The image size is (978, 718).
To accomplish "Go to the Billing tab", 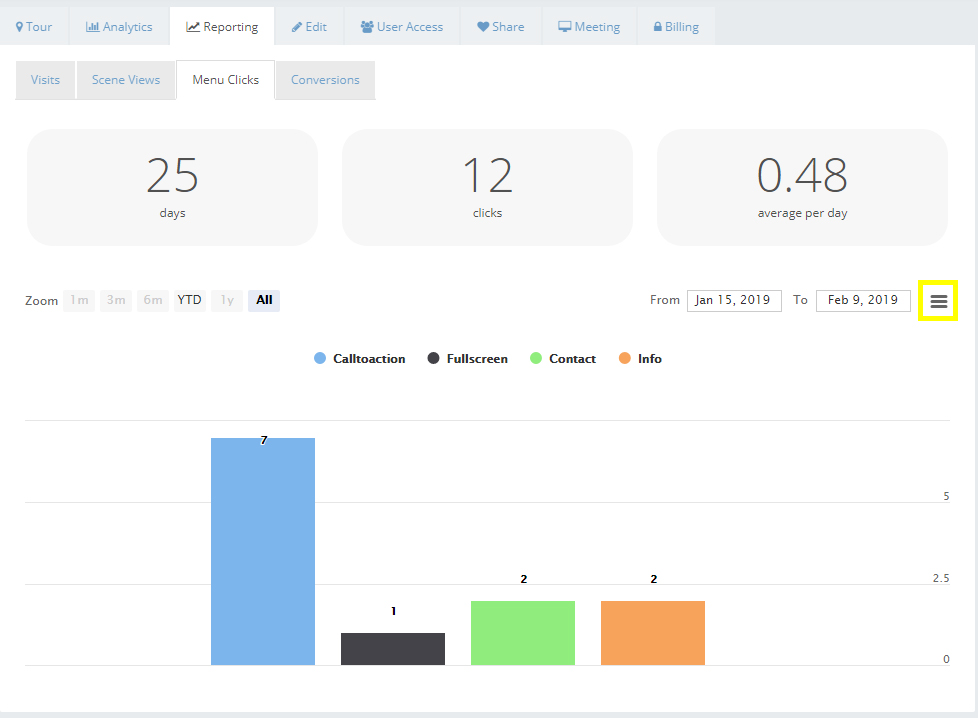I will [x=676, y=26].
